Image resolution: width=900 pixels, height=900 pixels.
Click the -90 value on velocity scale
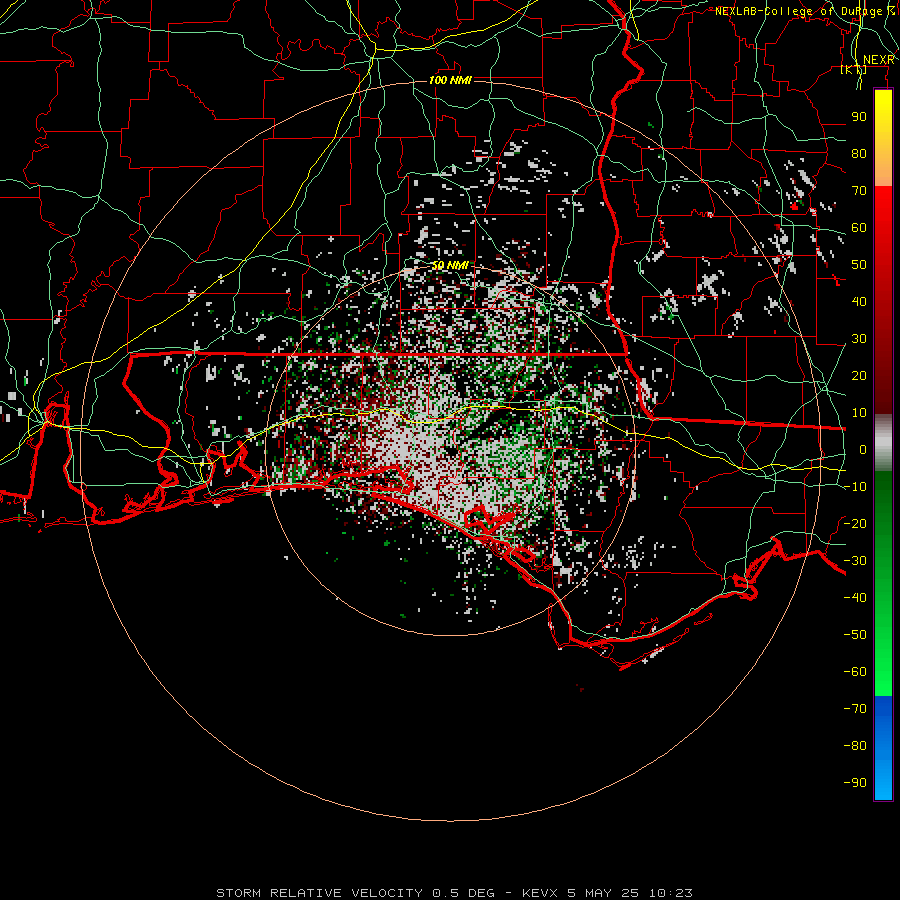tap(855, 782)
